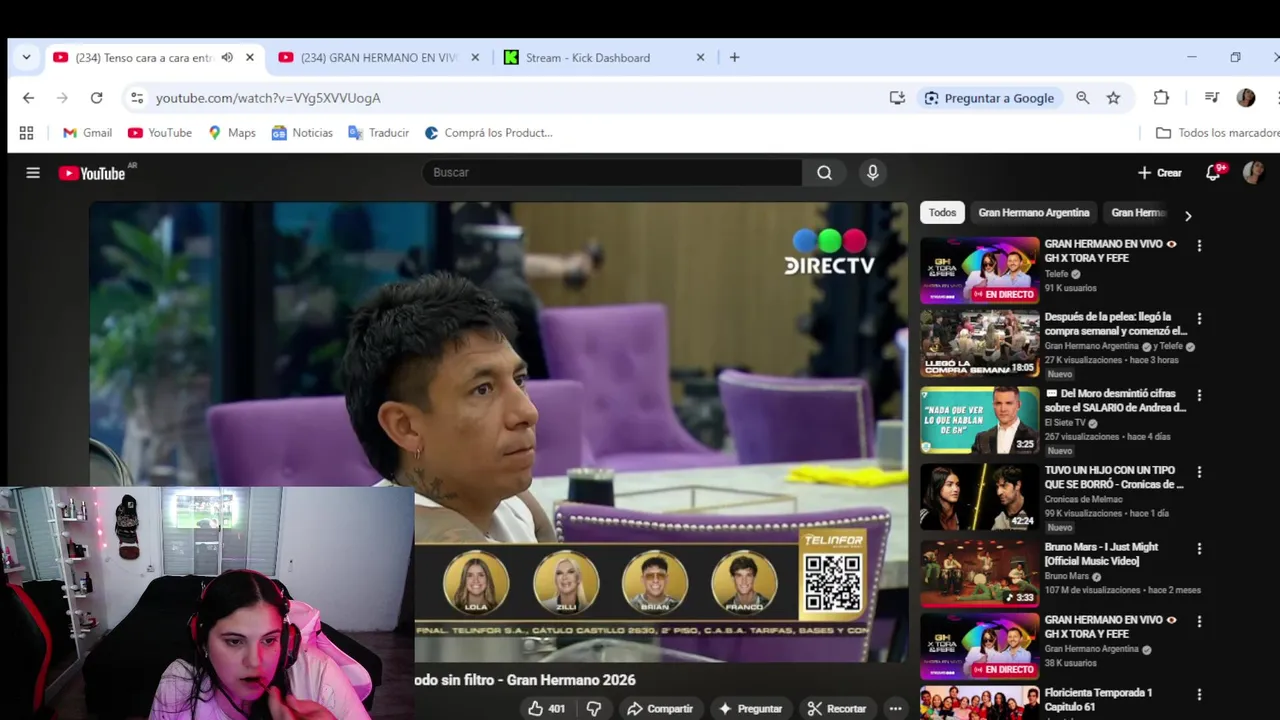Show more filter chips with right arrow

(x=1187, y=215)
